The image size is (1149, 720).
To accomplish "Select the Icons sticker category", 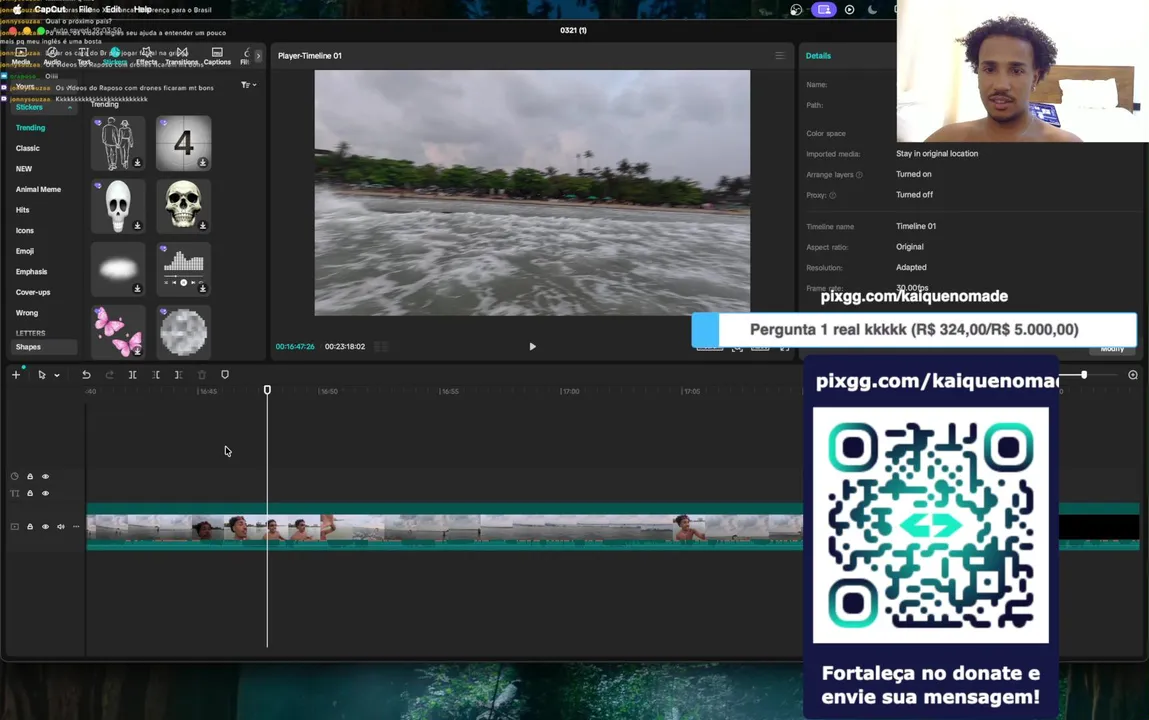I will coord(25,230).
